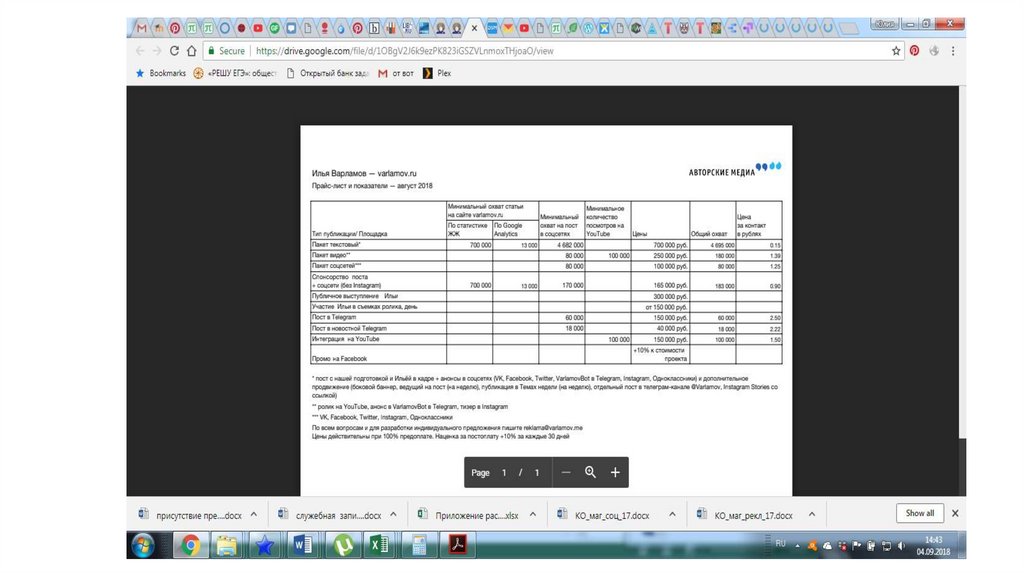Open downloaded file служебная запи....docx
This screenshot has width=1024, height=574.
pyautogui.click(x=330, y=515)
